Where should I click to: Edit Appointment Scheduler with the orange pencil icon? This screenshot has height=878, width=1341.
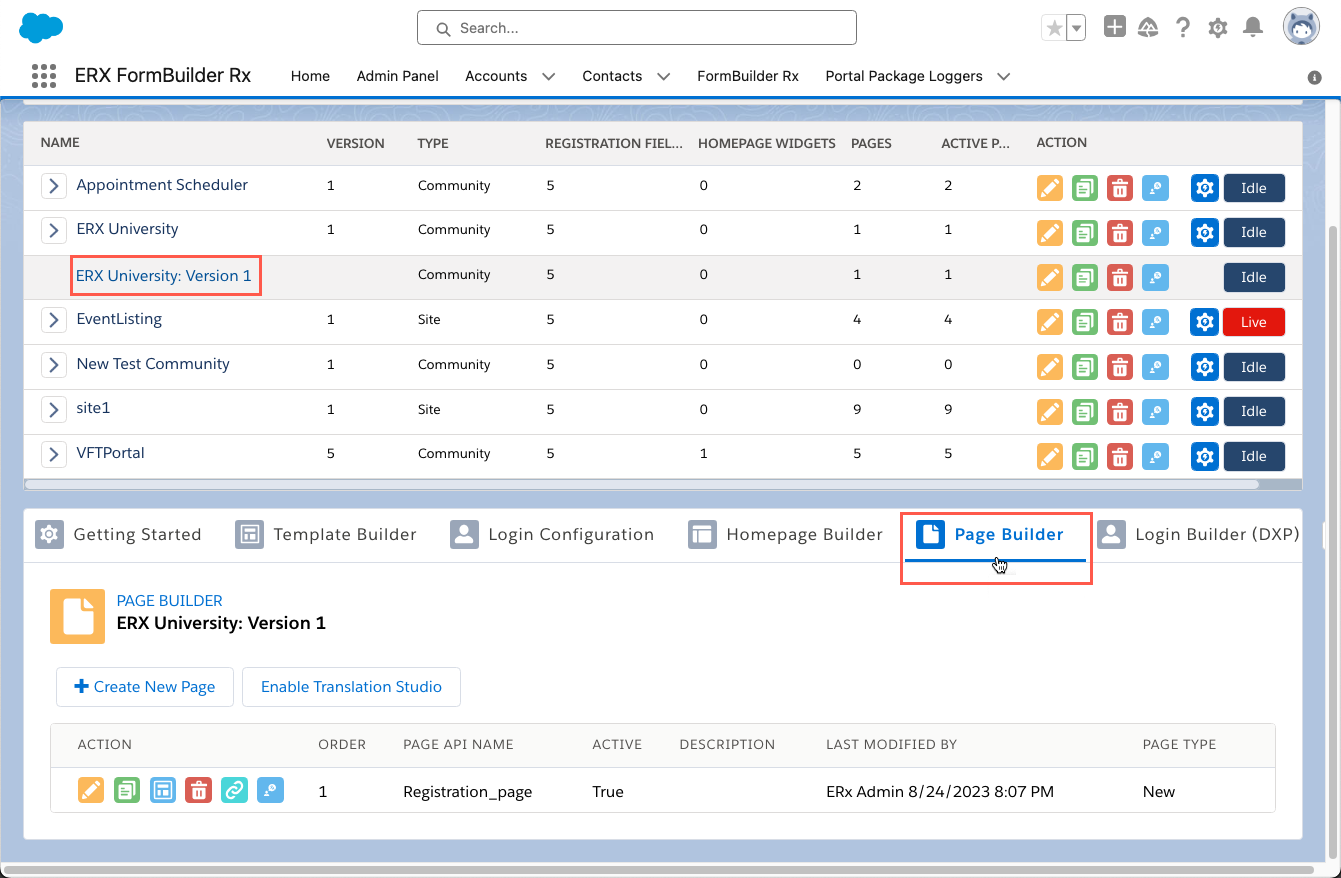click(1049, 188)
